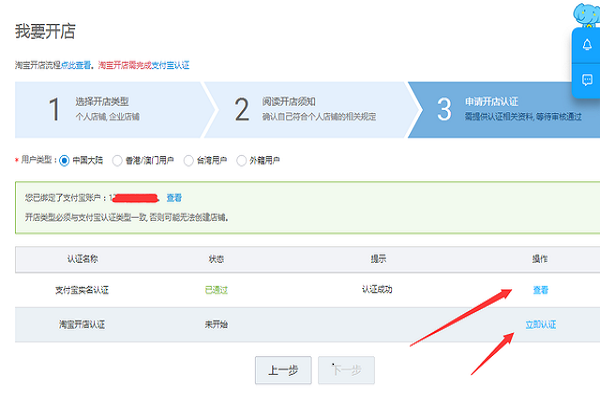Open the 支付宝认证 link

coord(170,65)
